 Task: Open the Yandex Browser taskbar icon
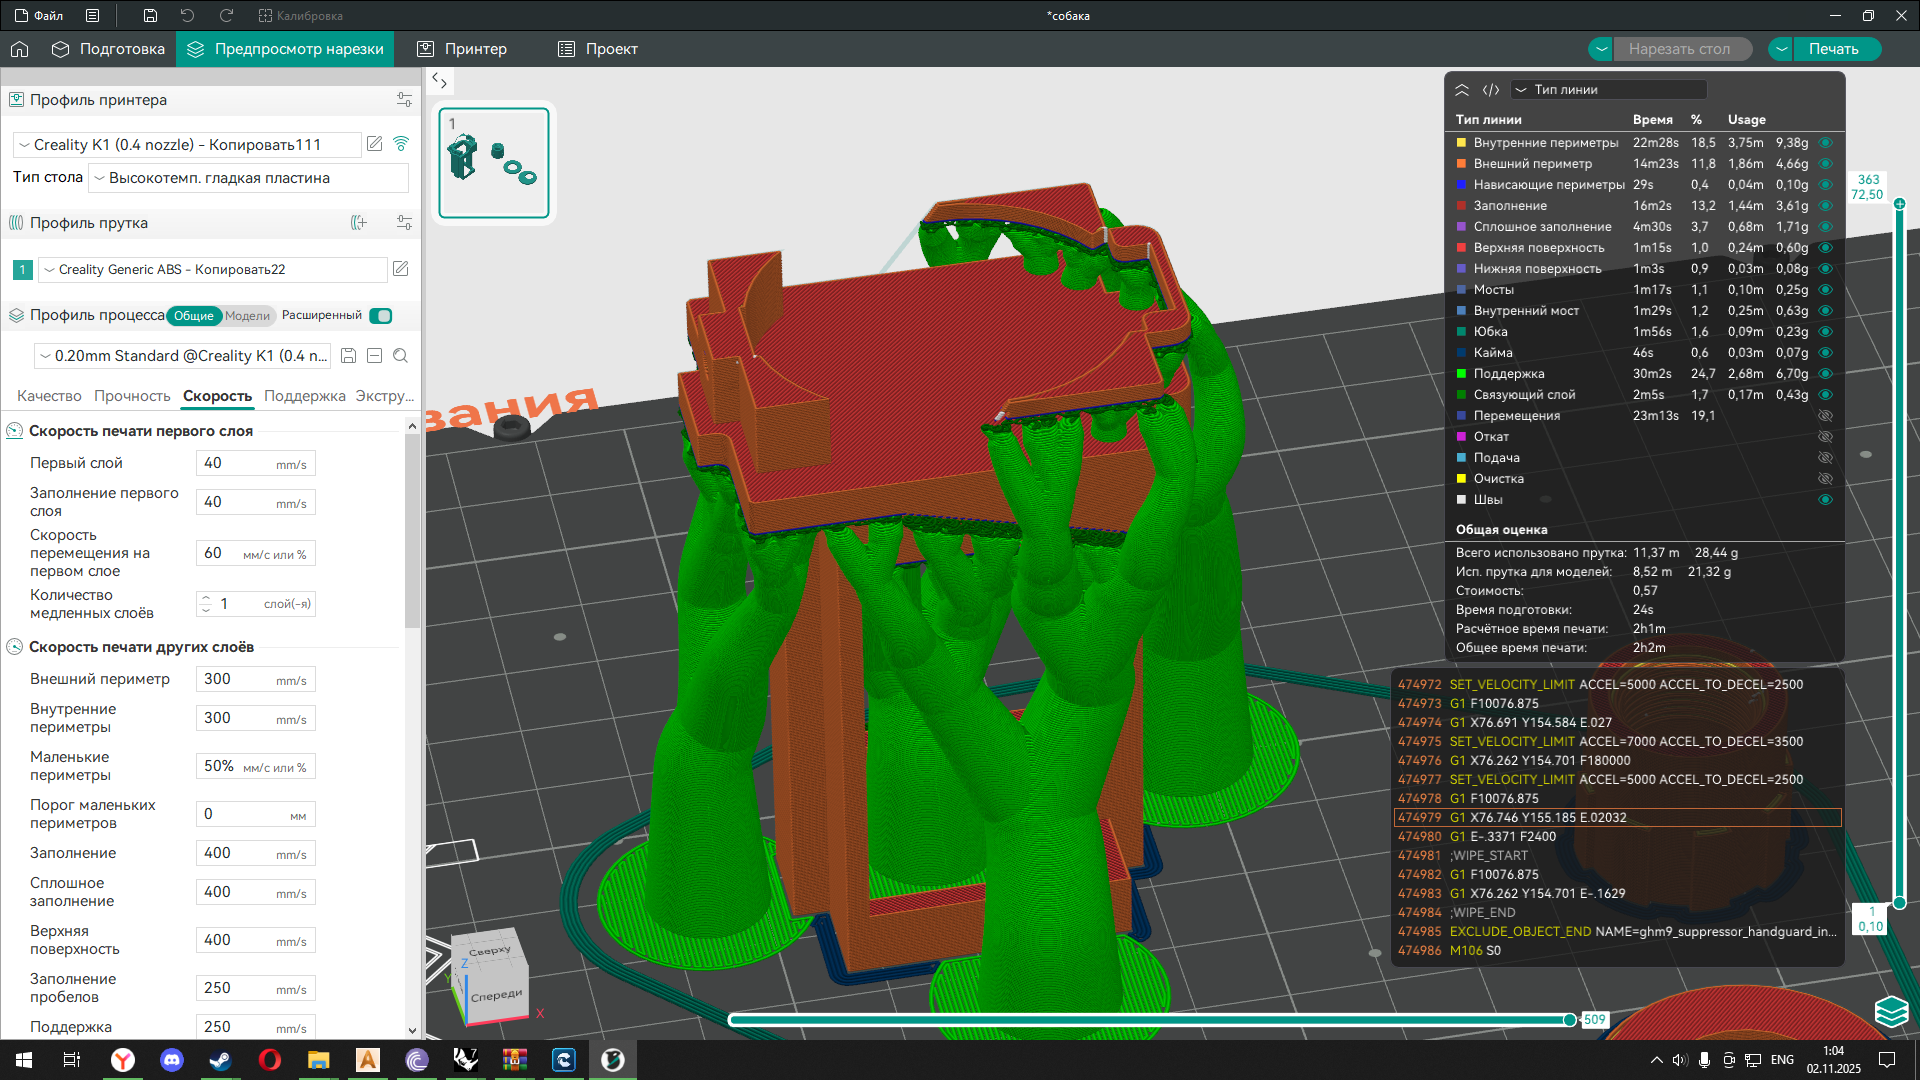point(123,1060)
